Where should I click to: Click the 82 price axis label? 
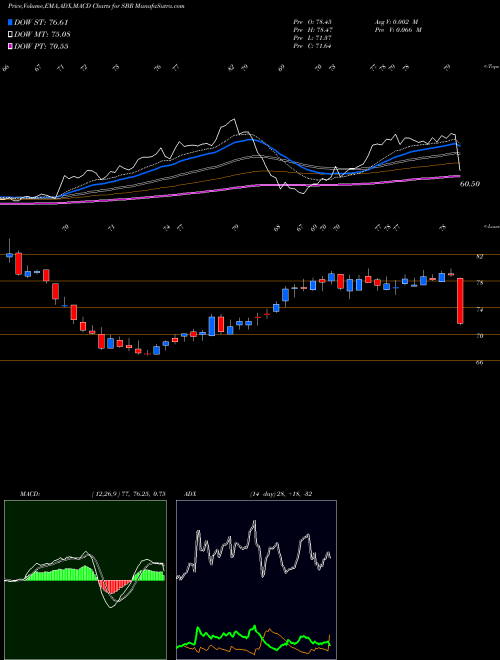479,256
